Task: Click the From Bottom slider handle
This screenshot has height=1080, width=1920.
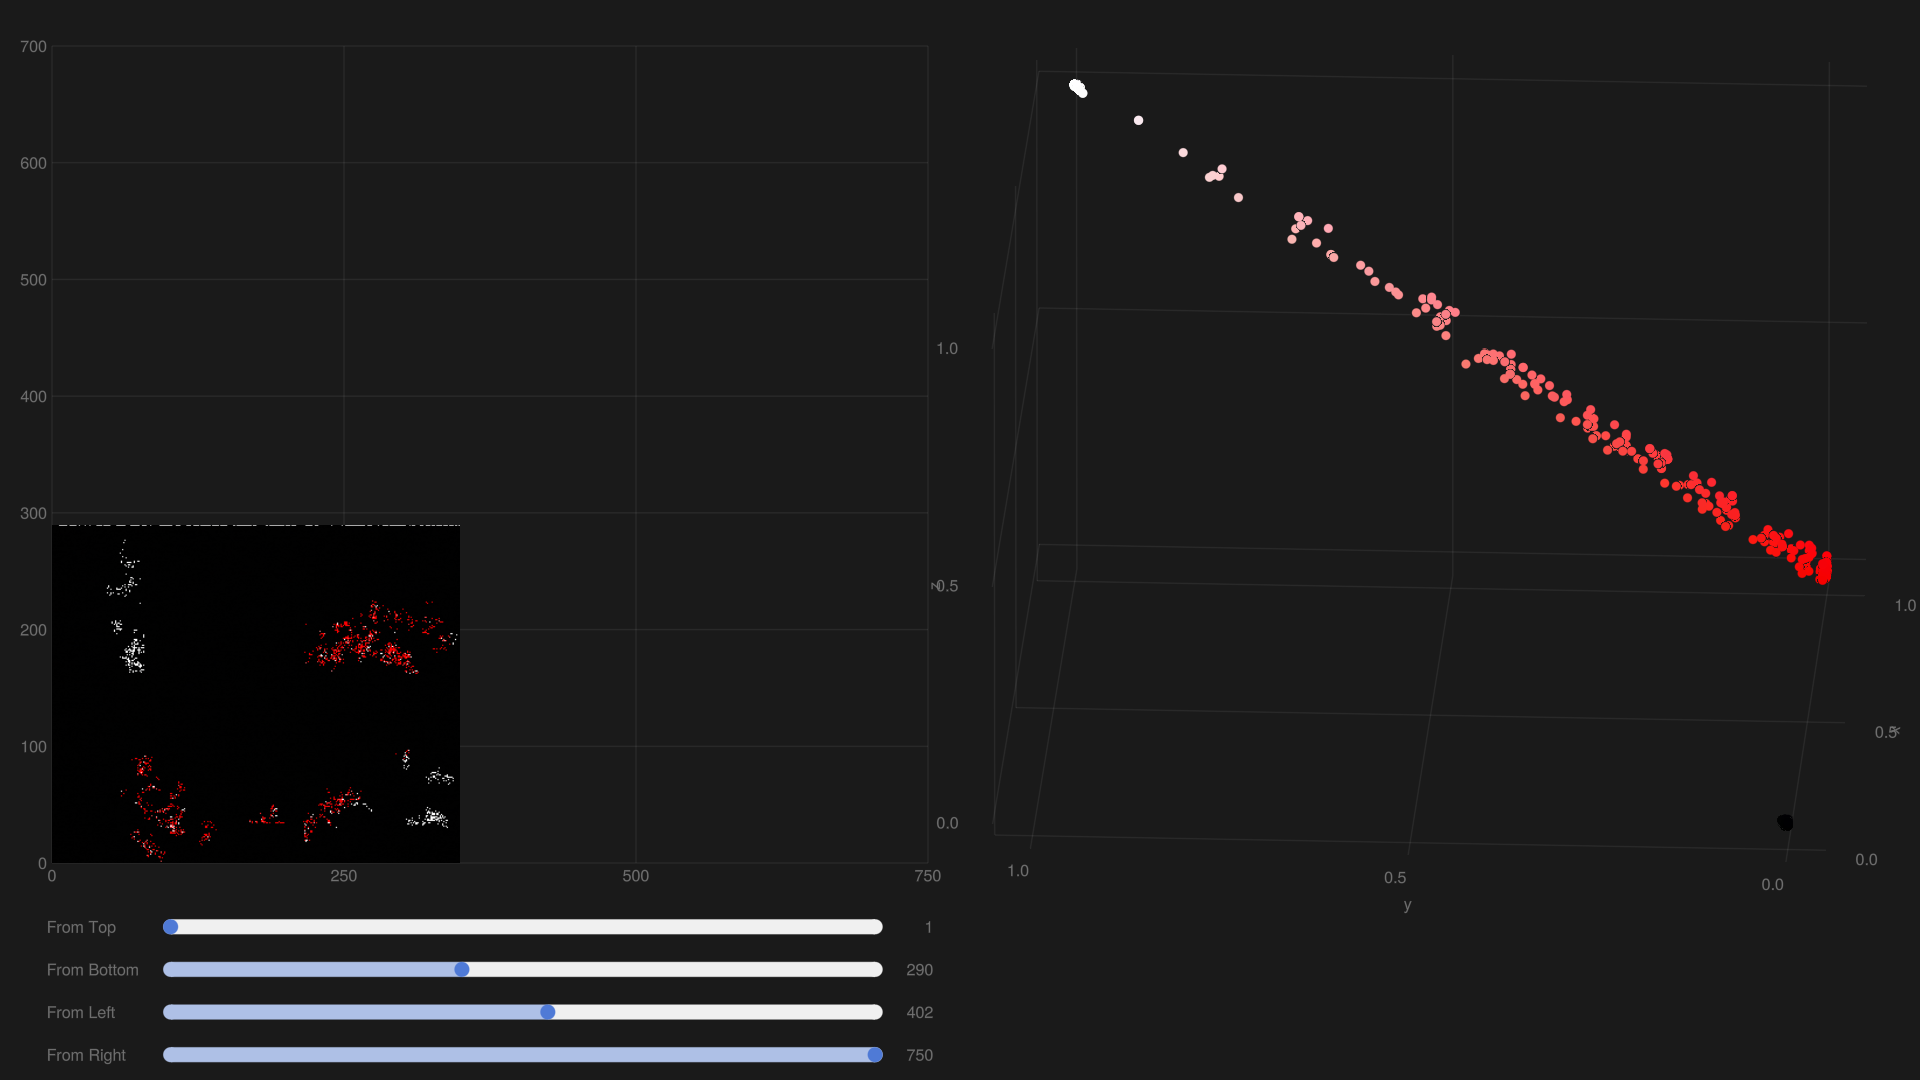Action: (x=462, y=969)
